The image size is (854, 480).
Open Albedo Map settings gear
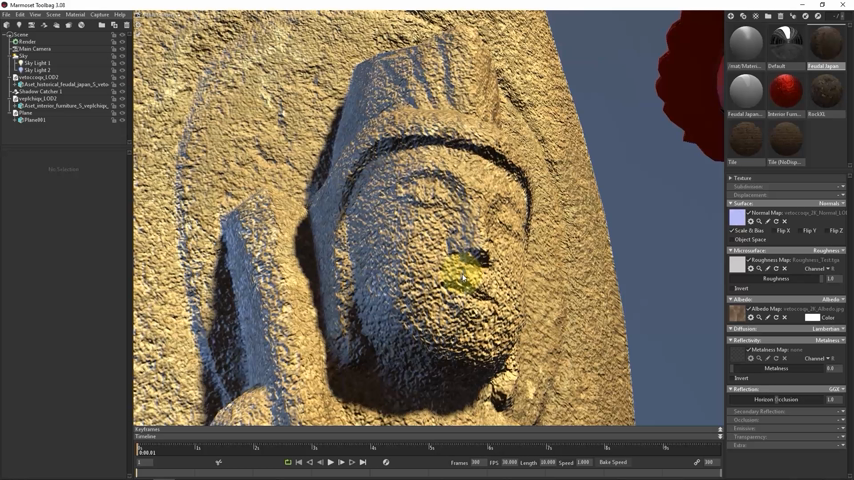751,318
